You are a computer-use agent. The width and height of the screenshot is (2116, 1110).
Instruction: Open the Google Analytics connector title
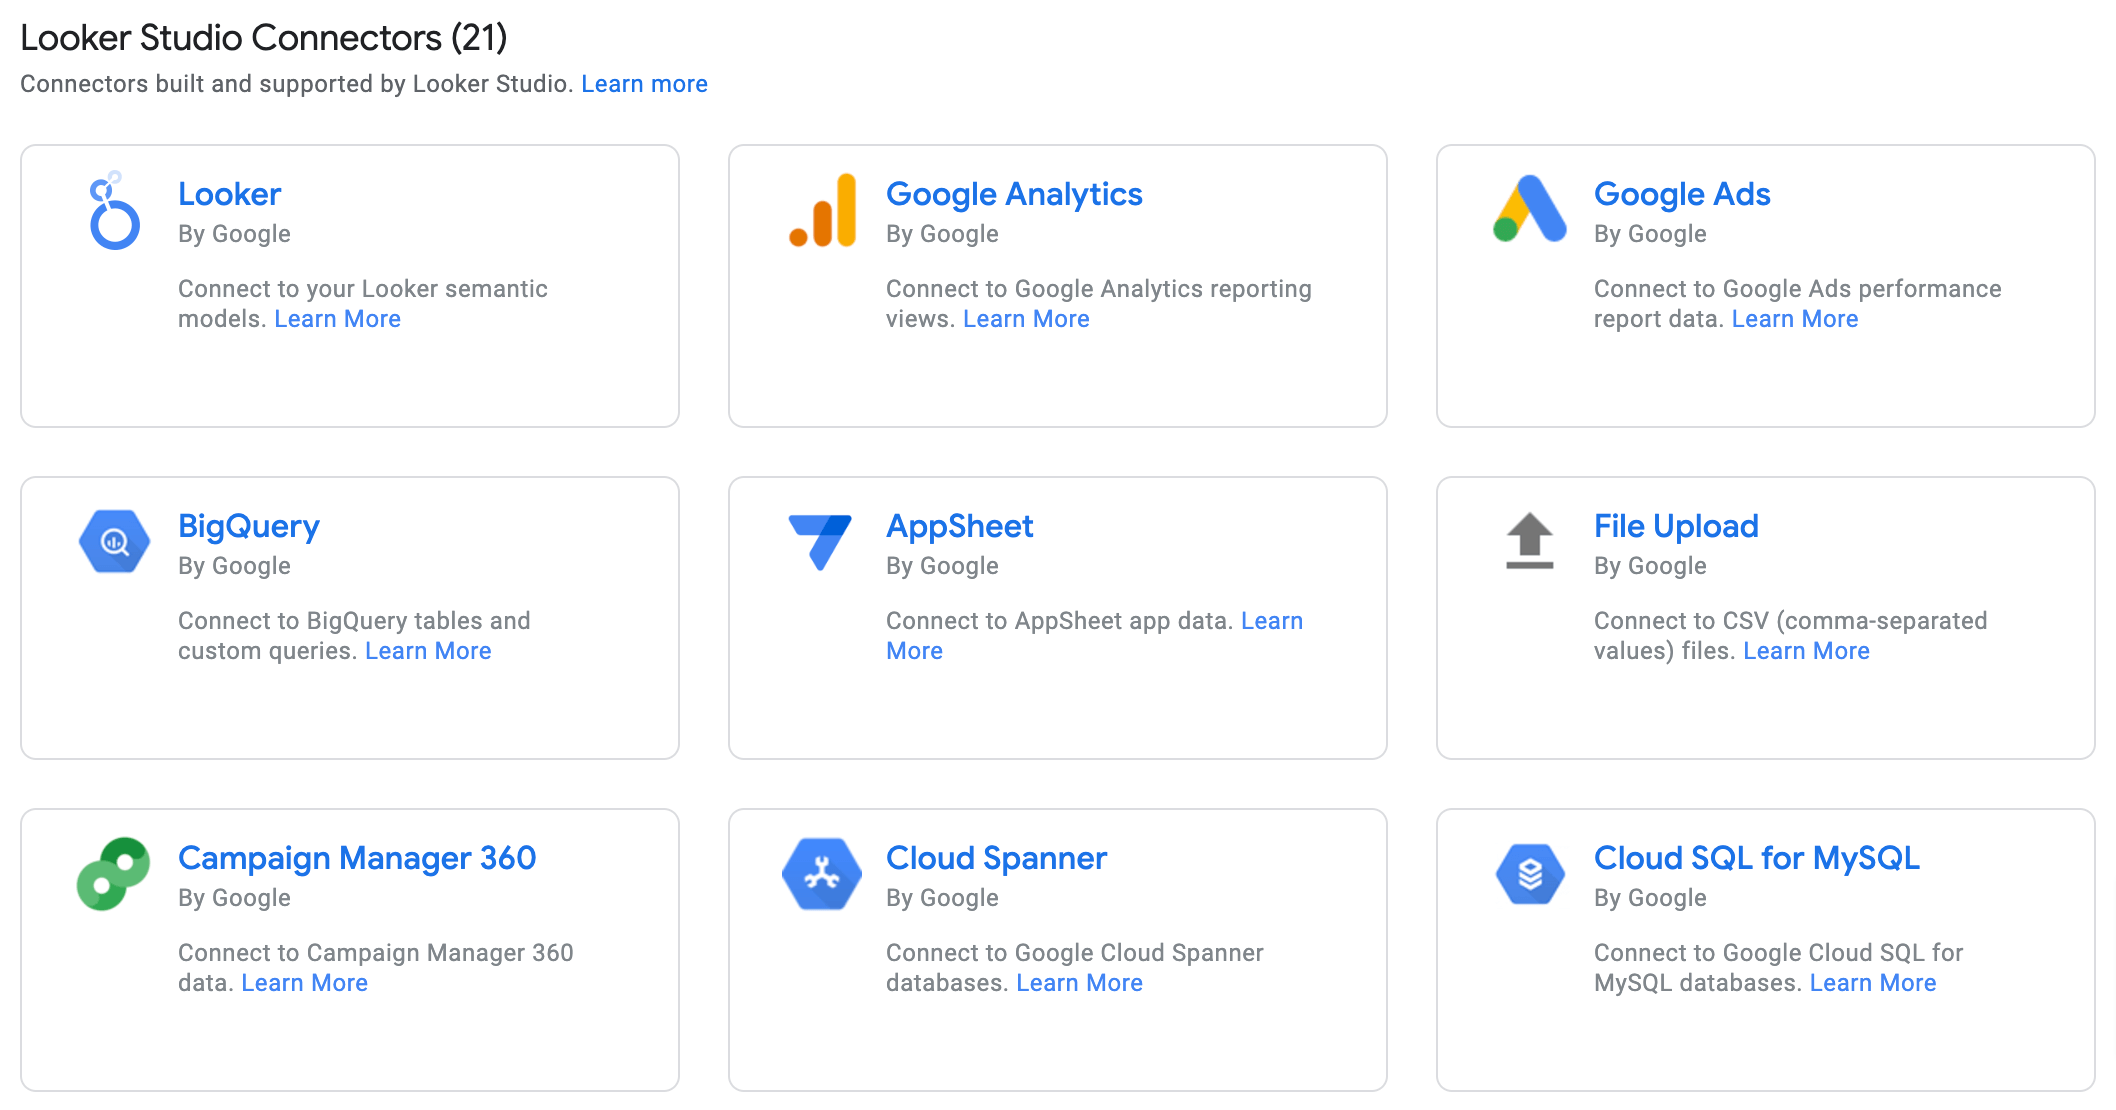pyautogui.click(x=1014, y=194)
